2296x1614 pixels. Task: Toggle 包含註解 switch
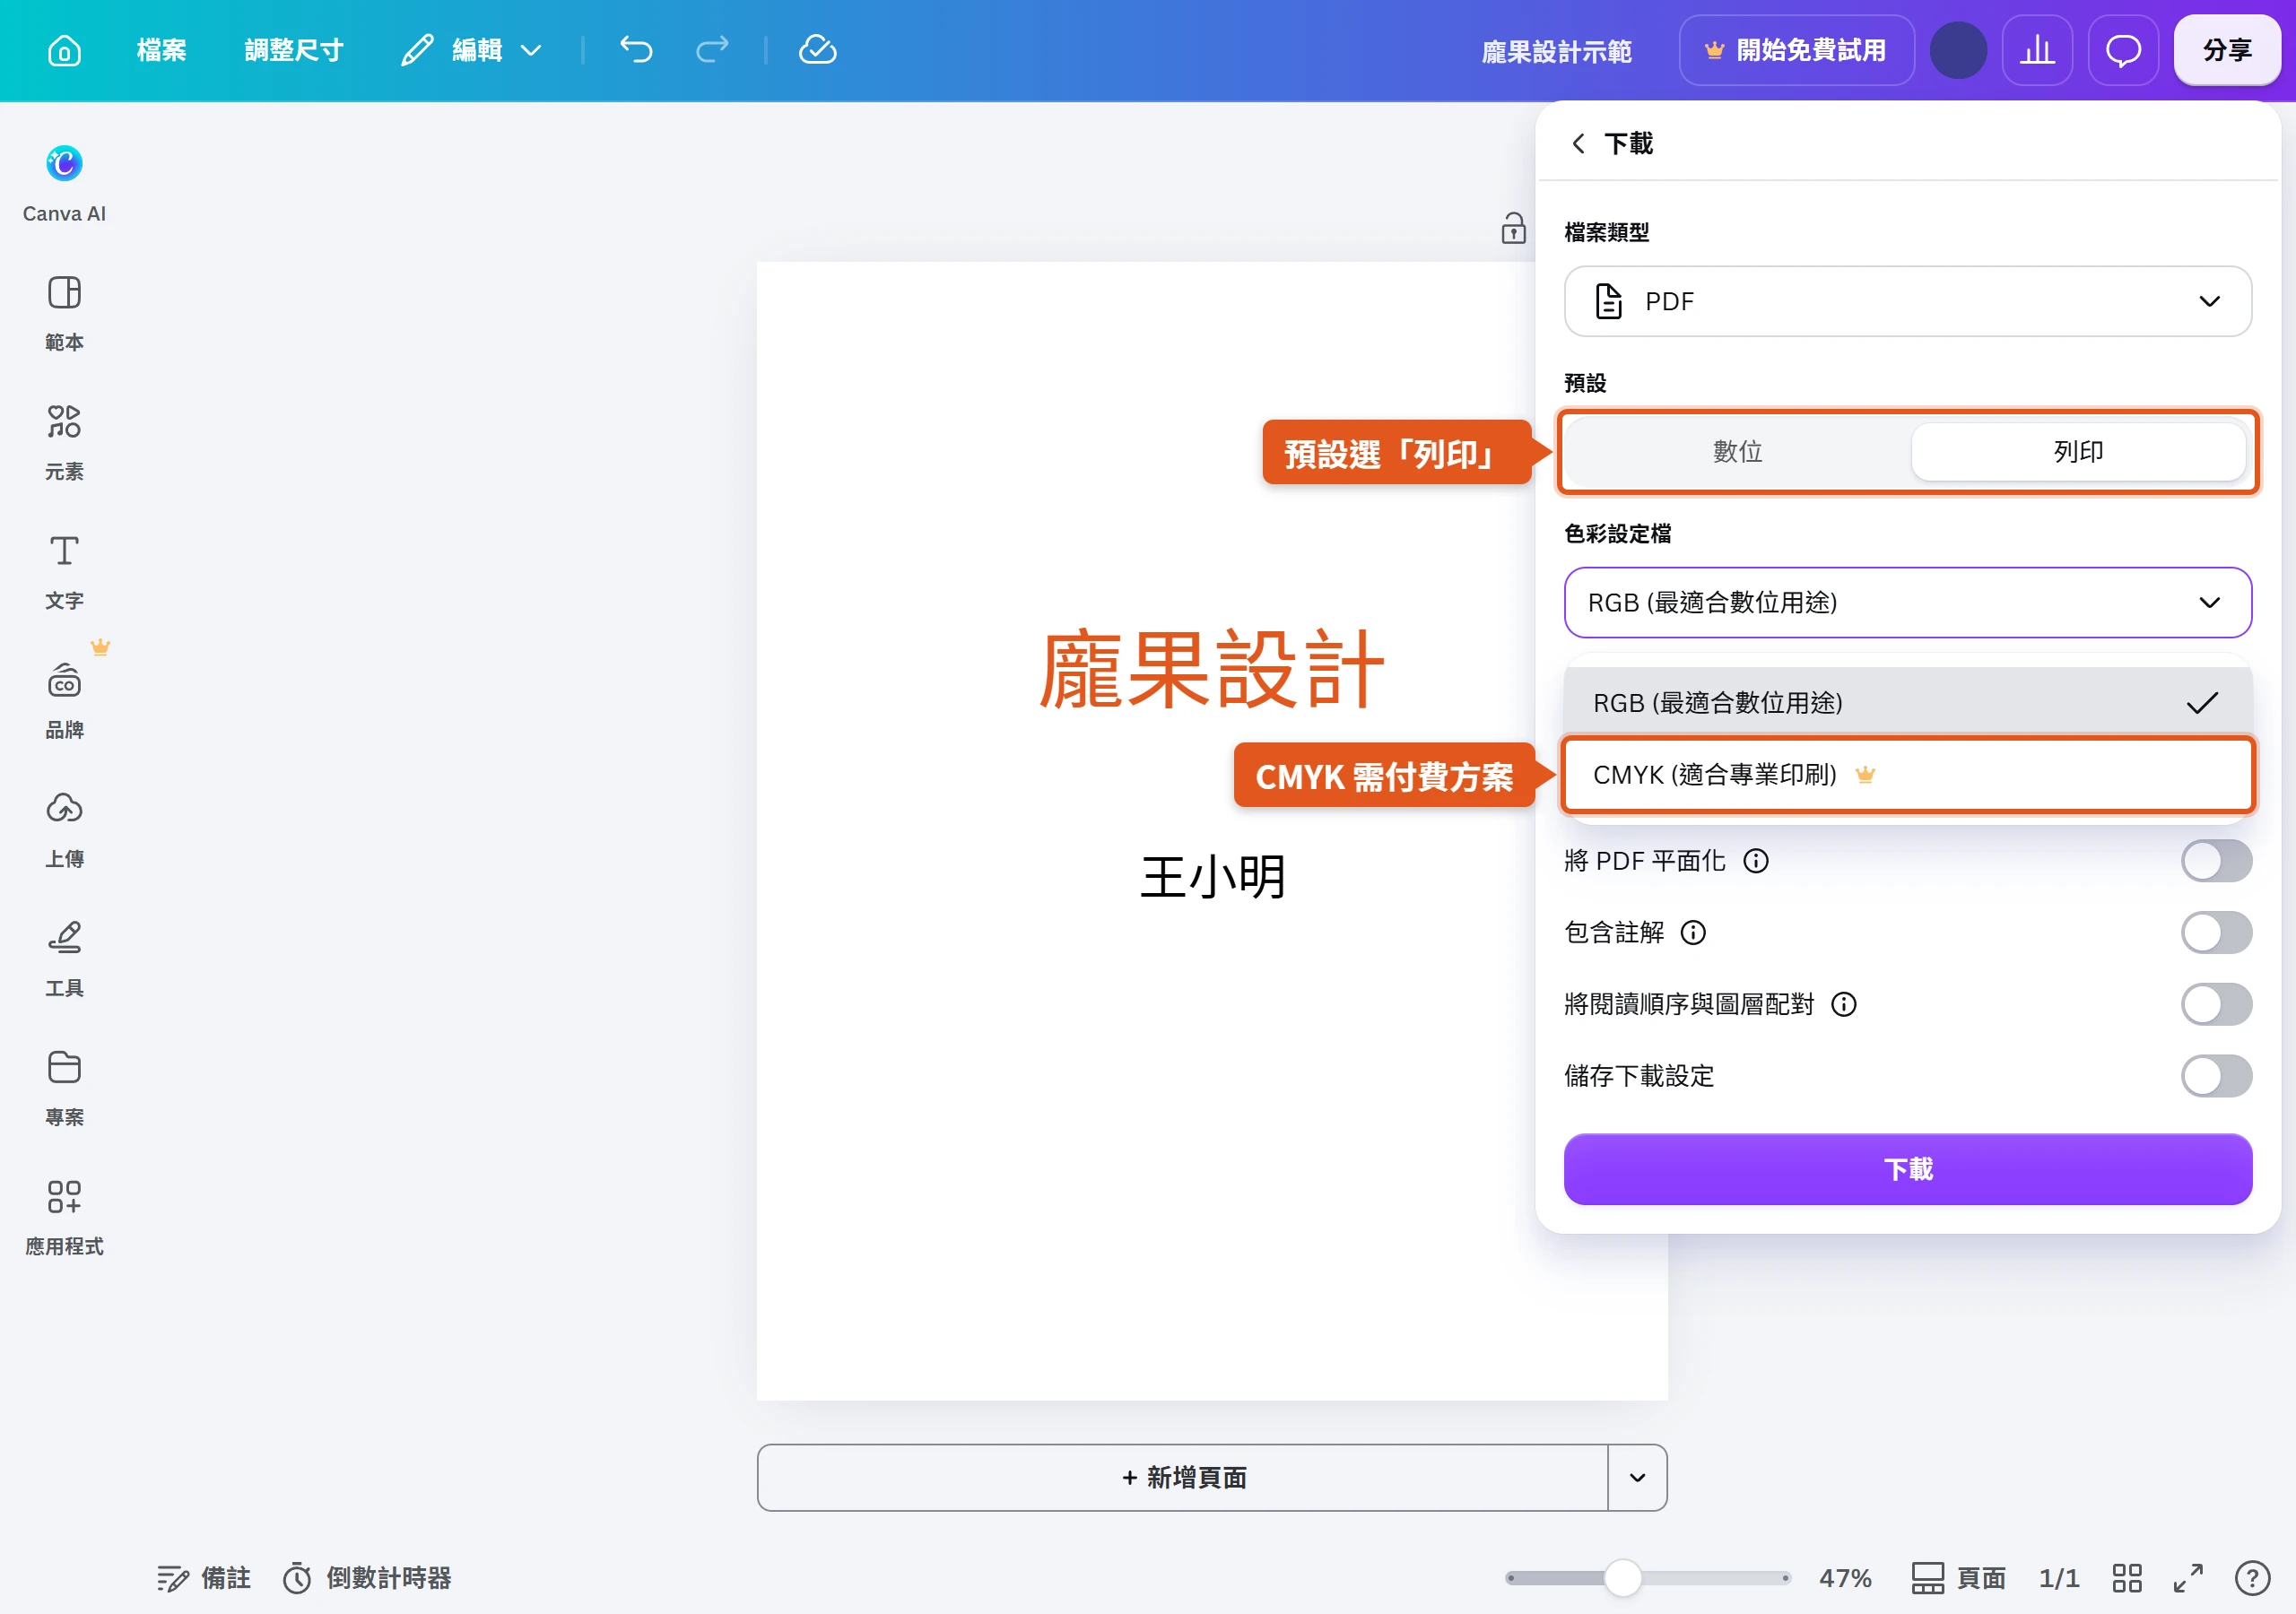click(2216, 933)
